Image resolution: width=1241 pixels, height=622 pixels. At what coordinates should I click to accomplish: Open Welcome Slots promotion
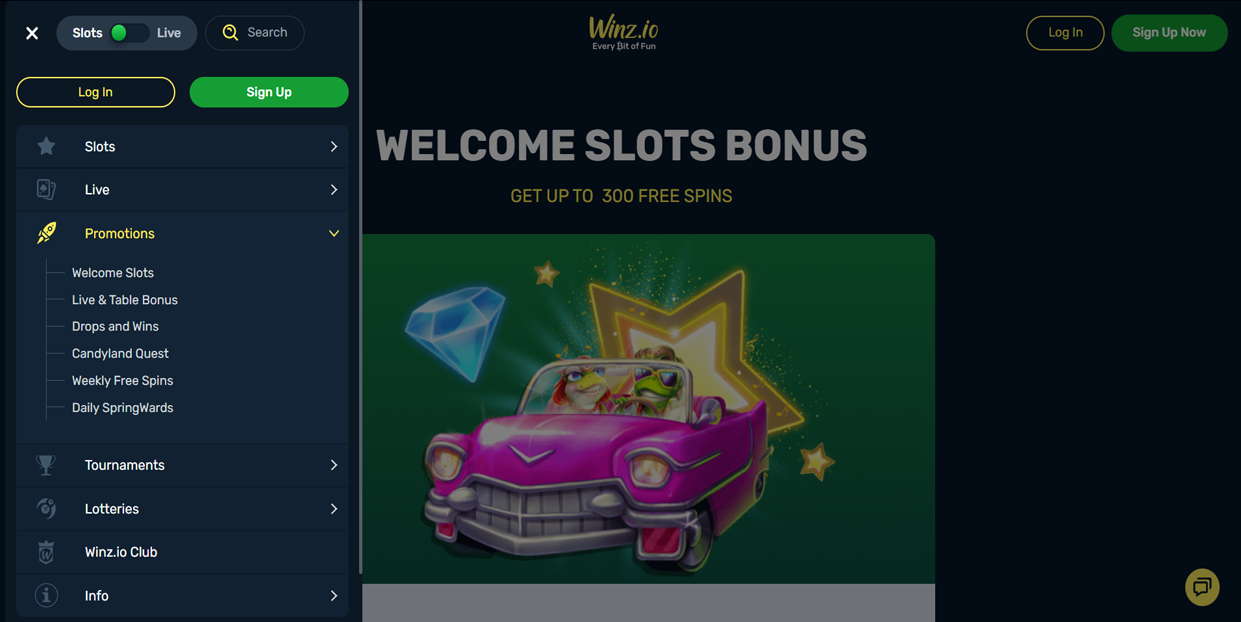113,272
